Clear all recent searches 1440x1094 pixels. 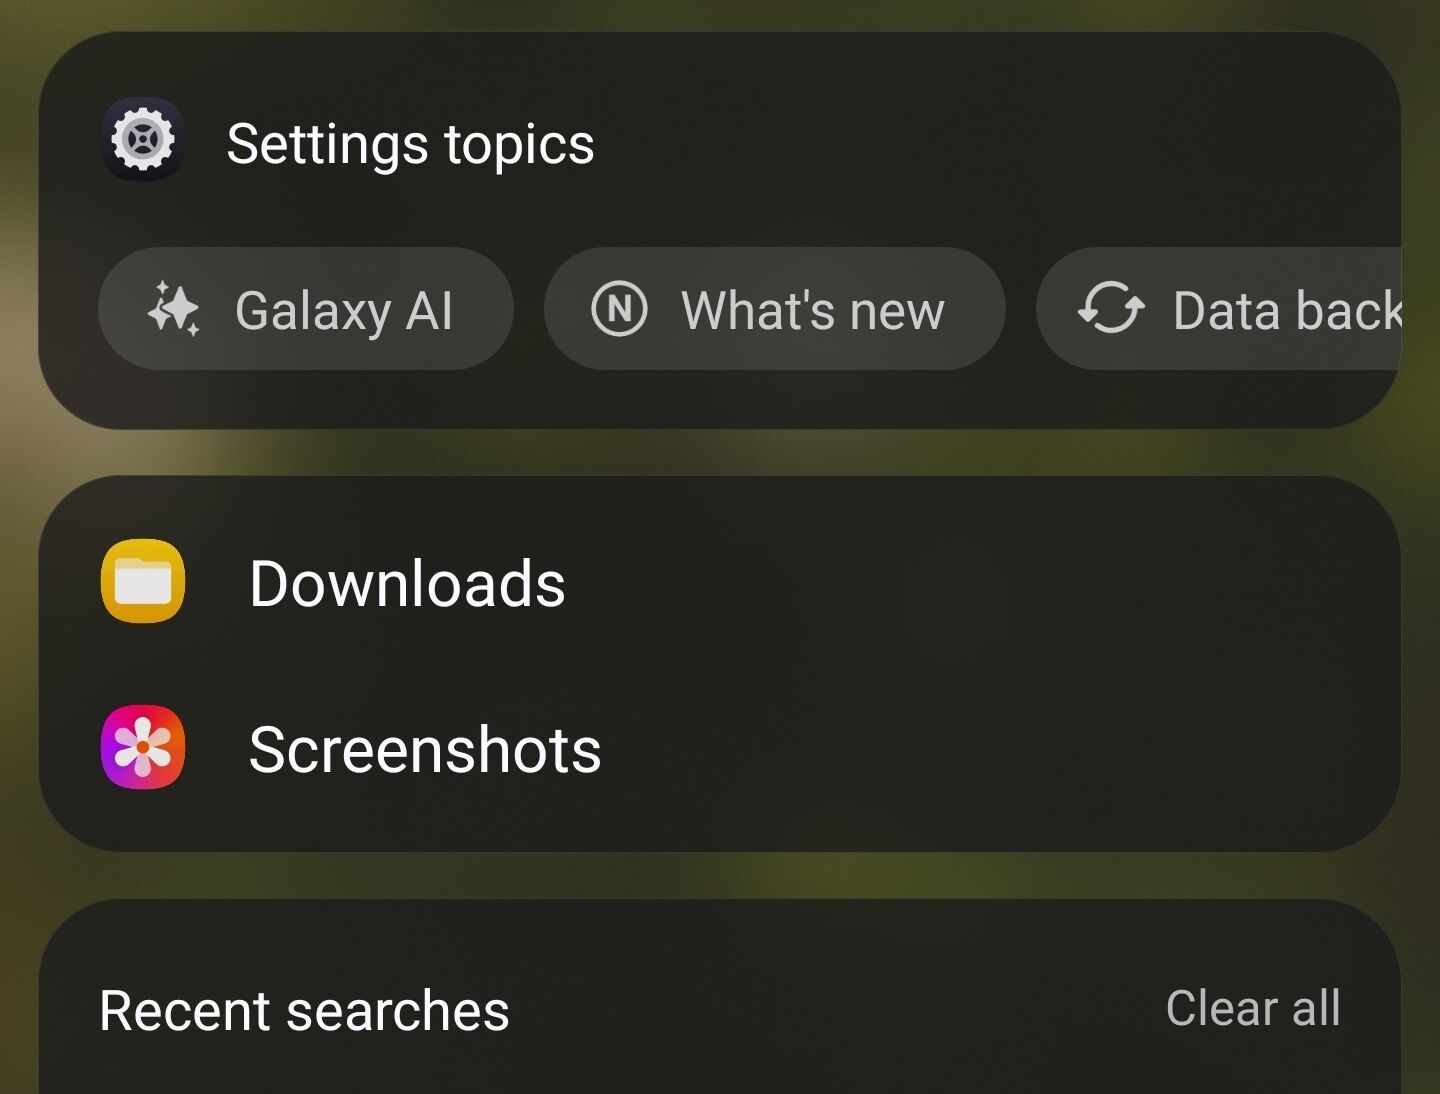click(1252, 1008)
